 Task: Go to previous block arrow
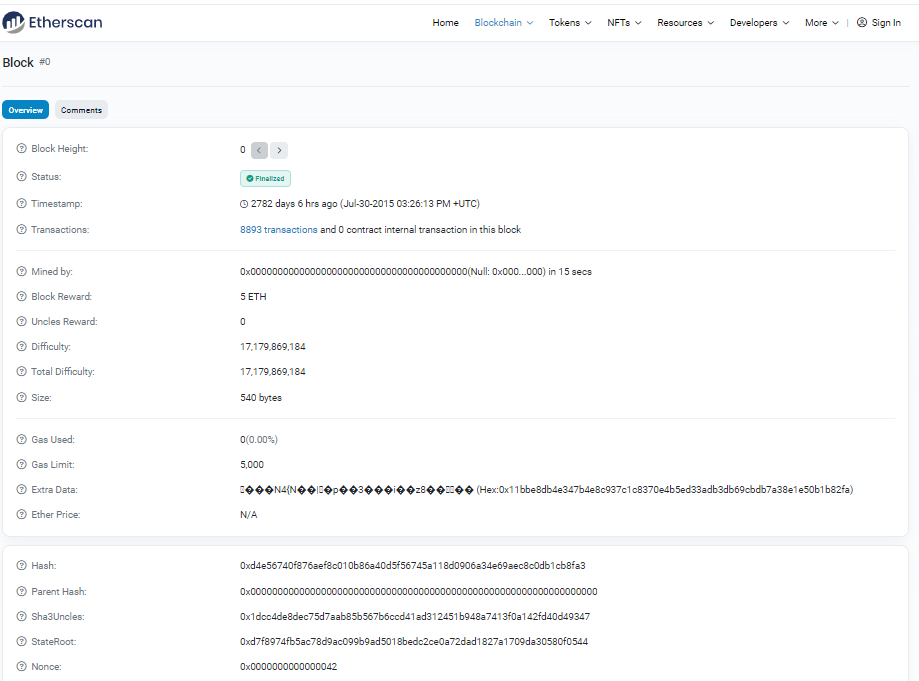[259, 150]
